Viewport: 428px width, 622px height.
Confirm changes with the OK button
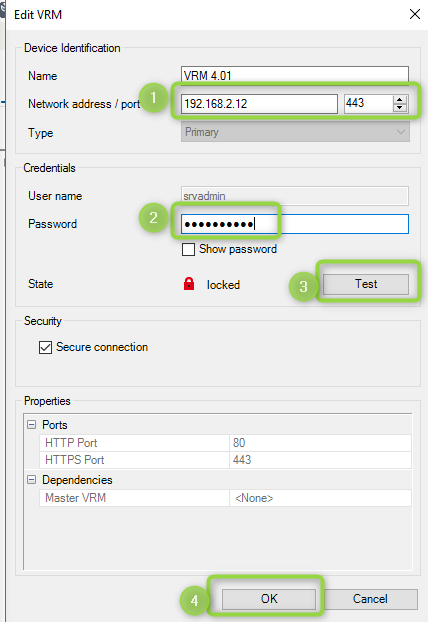tap(269, 599)
